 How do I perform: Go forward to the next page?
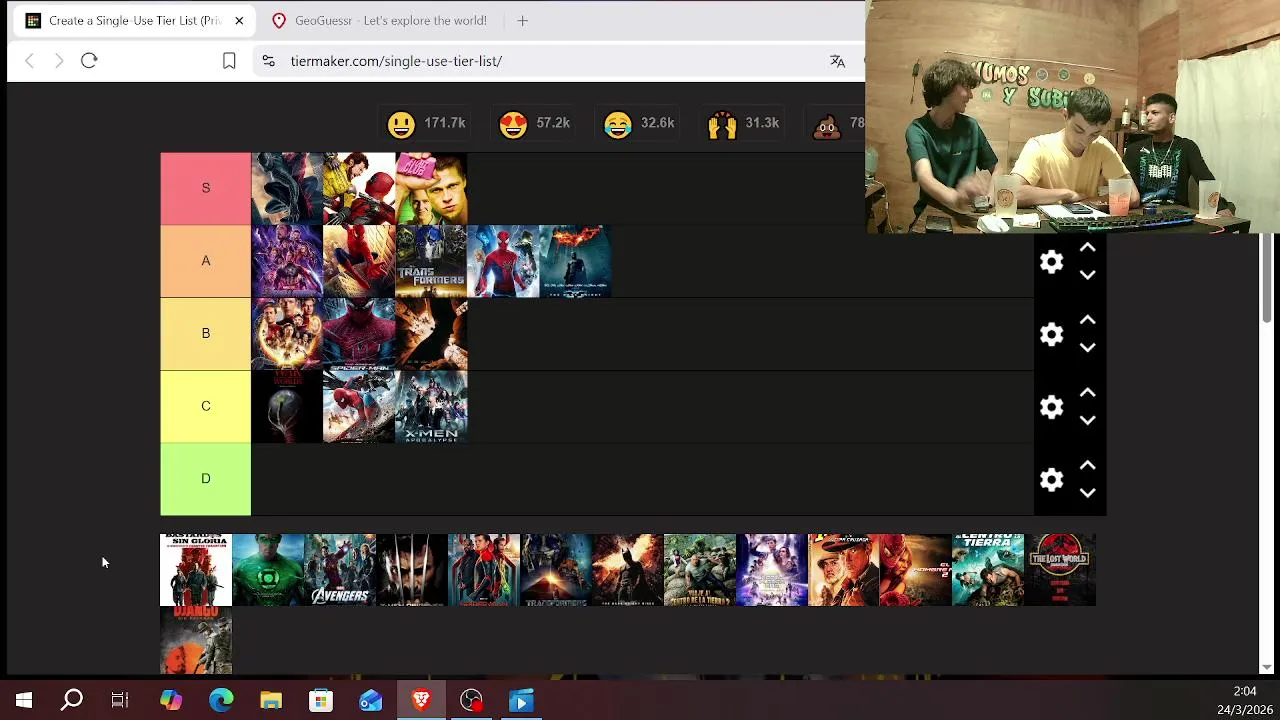point(59,61)
